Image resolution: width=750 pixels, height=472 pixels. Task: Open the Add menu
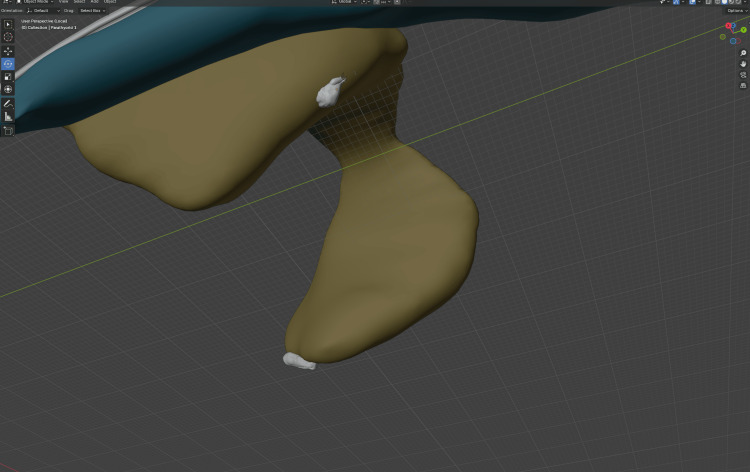pos(95,2)
